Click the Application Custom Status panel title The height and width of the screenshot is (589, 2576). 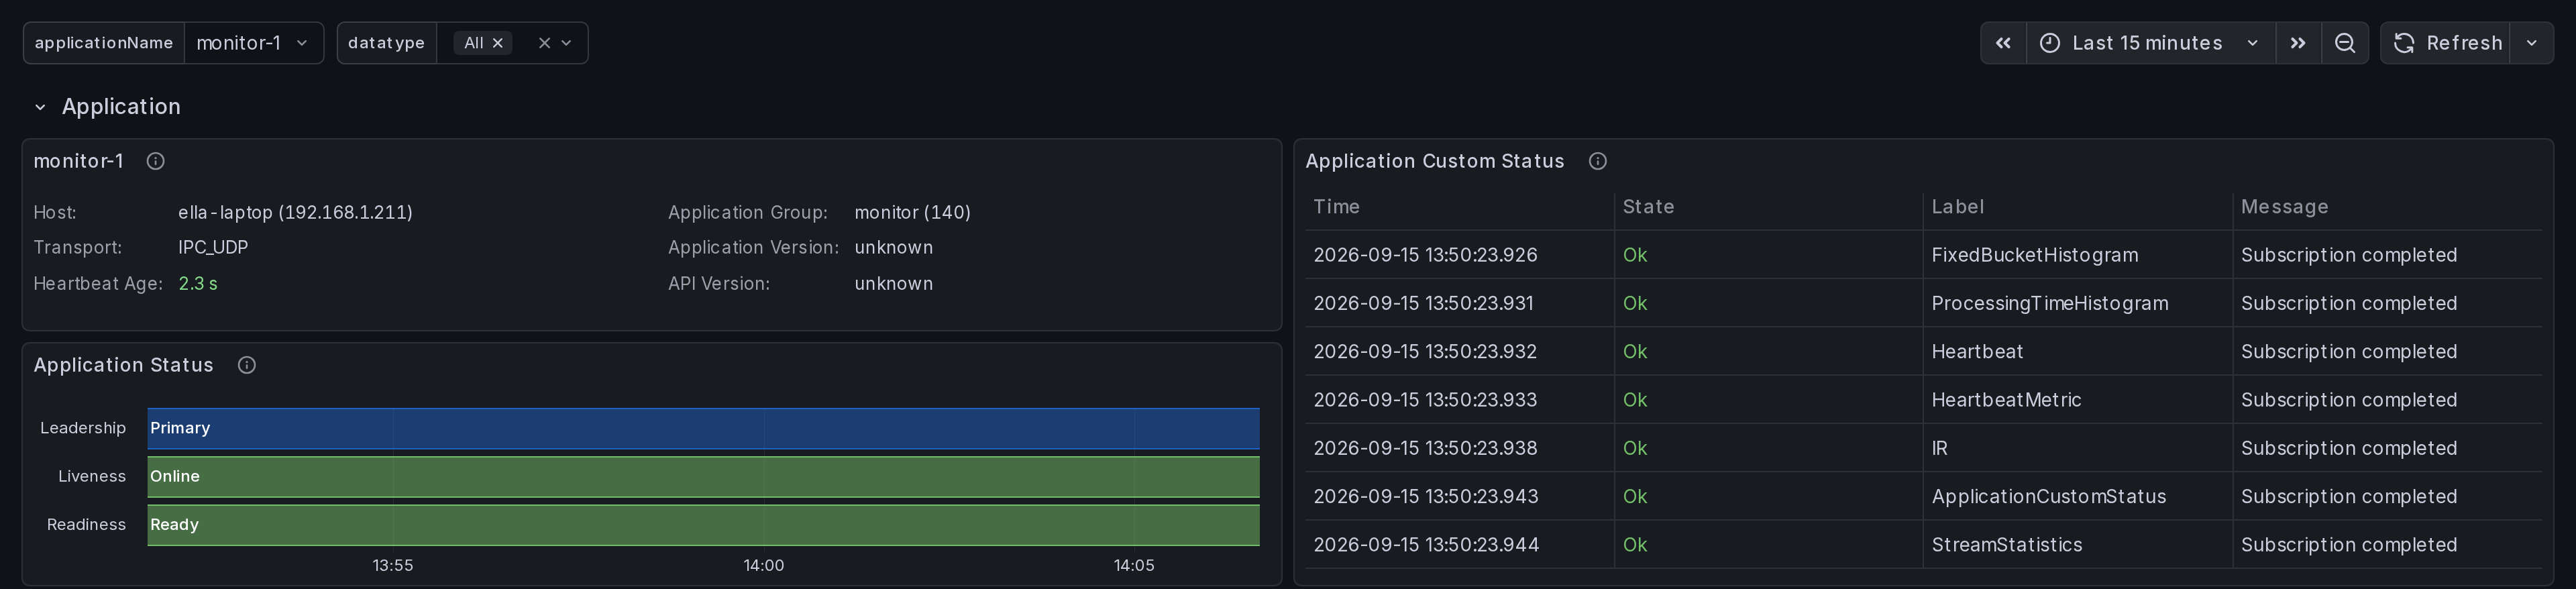(1434, 161)
